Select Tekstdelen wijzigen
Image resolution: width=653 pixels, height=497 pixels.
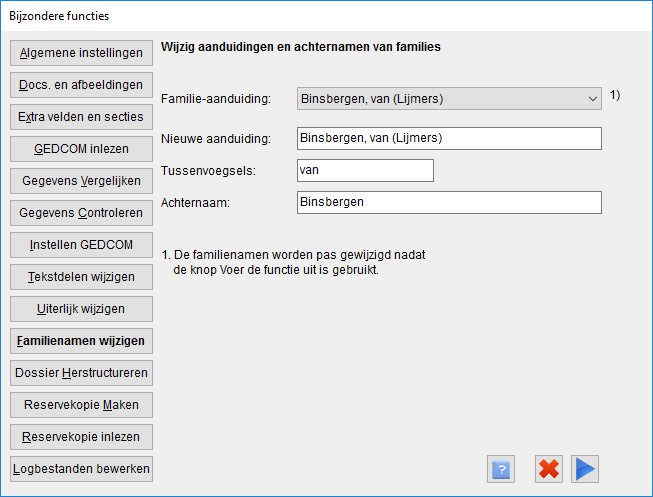pyautogui.click(x=81, y=277)
